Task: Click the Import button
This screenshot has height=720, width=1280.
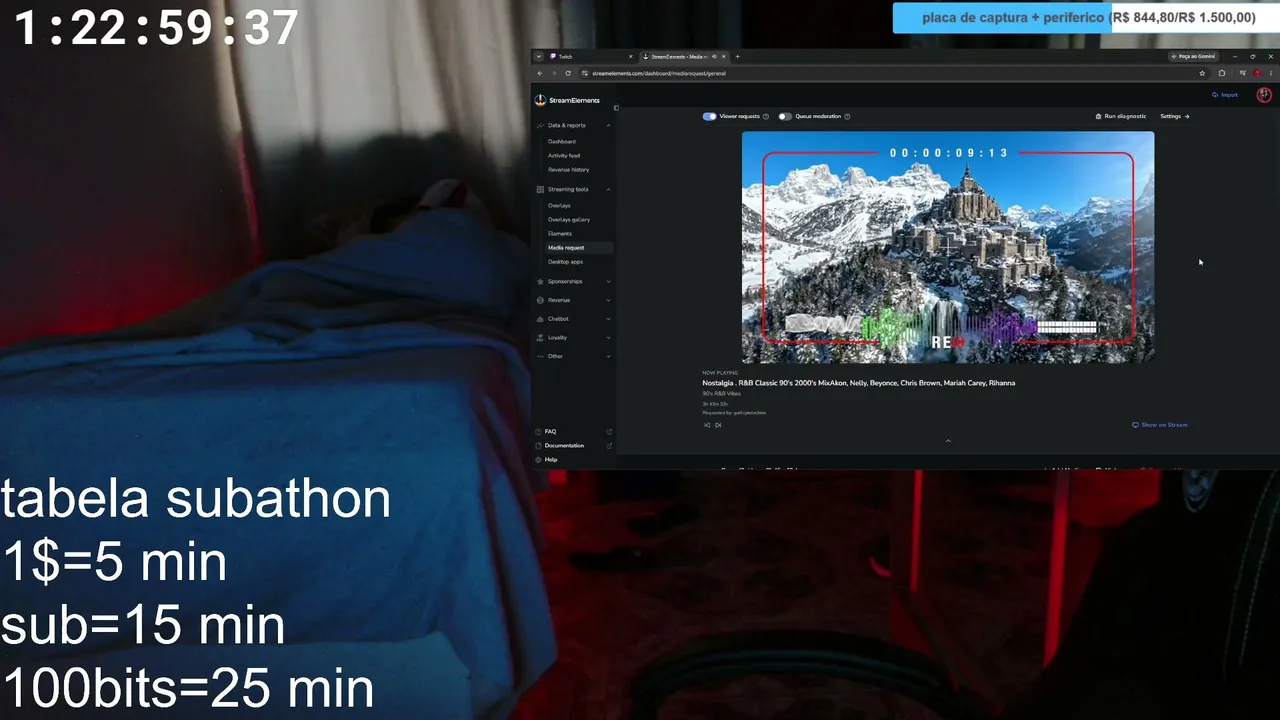Action: coord(1225,95)
